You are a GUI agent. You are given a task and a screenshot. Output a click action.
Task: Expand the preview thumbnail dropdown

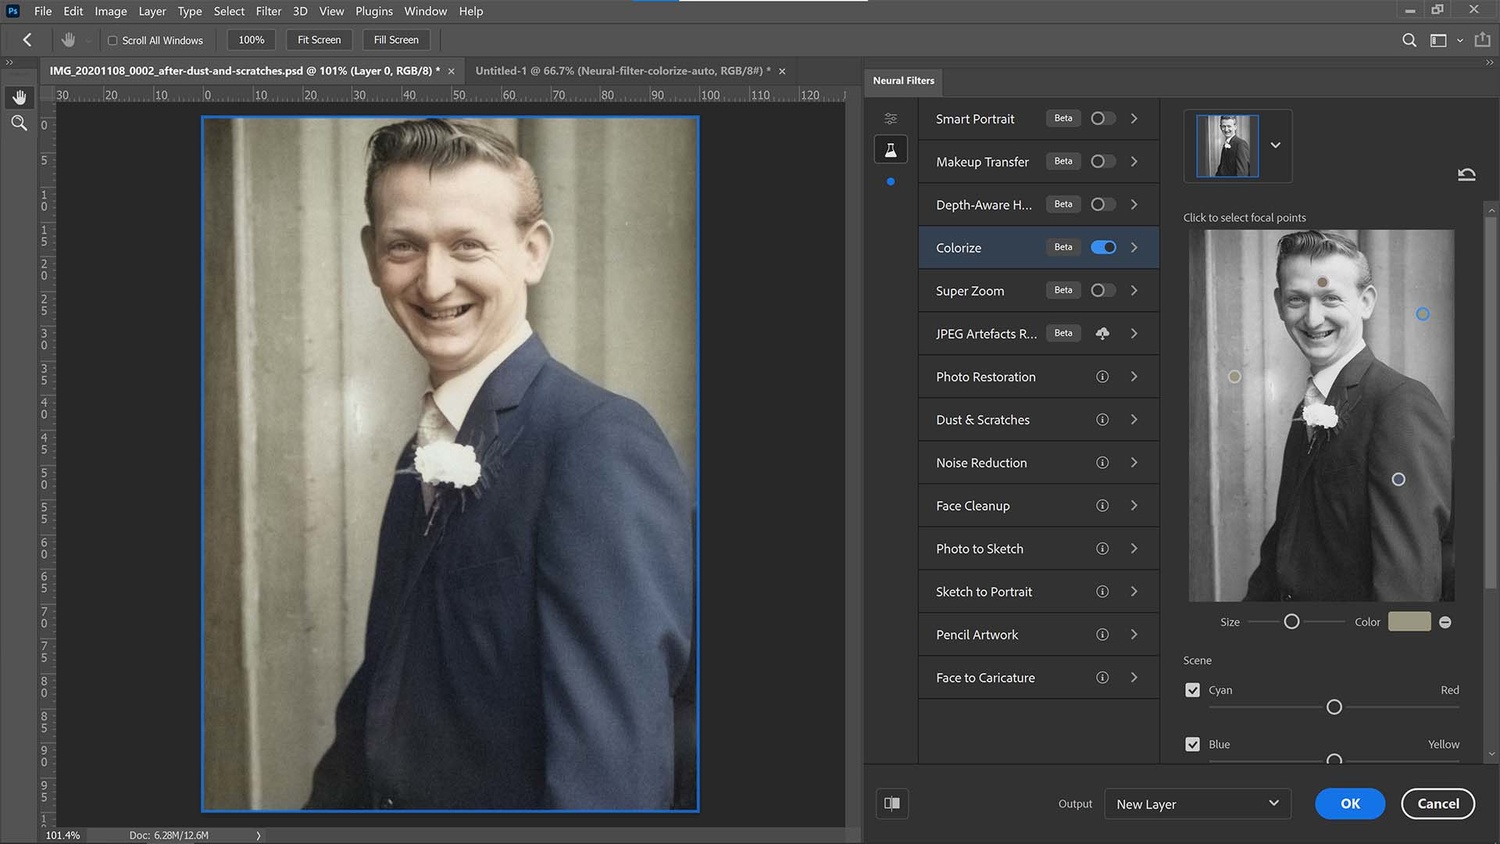1276,145
